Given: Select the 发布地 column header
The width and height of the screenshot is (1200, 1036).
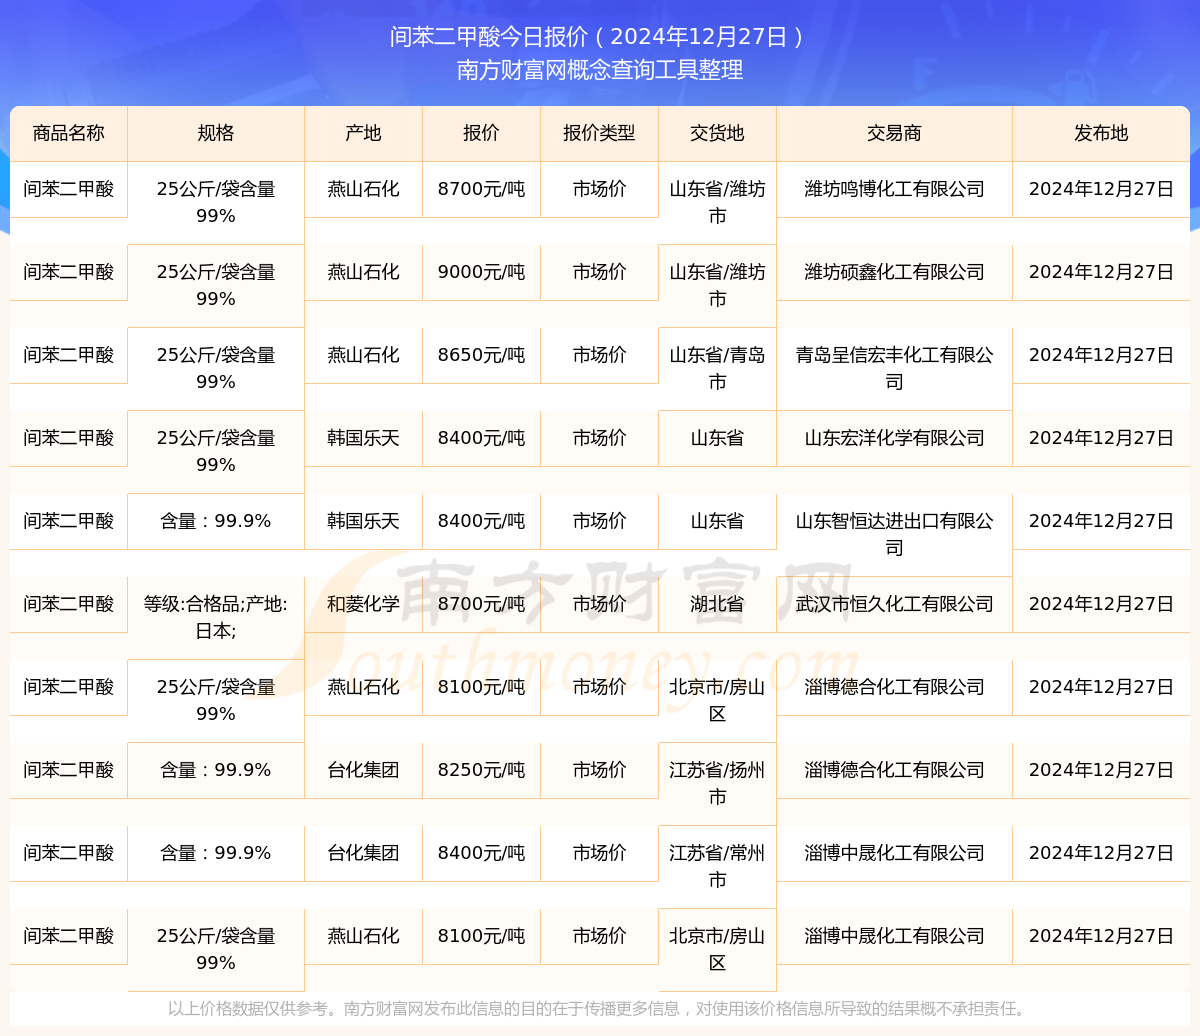Looking at the screenshot, I should [1101, 133].
